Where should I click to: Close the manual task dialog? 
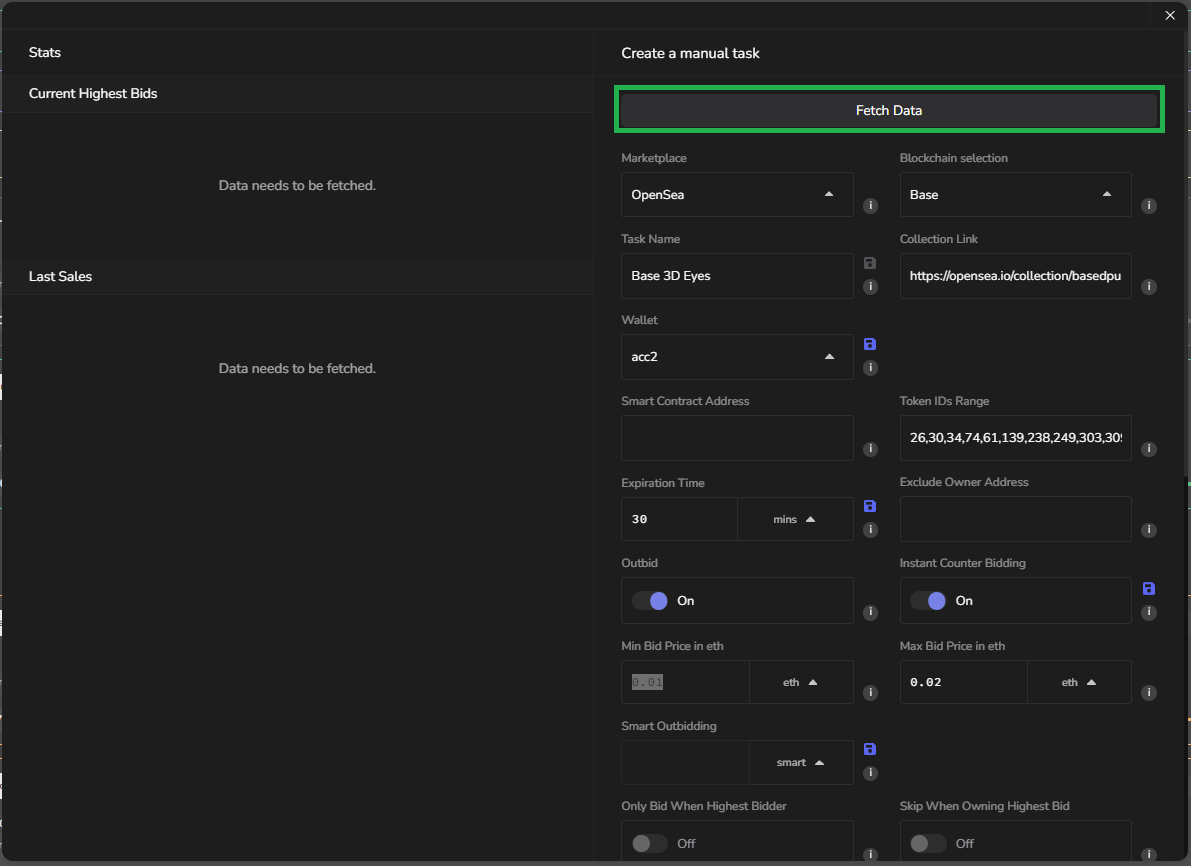coord(1170,15)
